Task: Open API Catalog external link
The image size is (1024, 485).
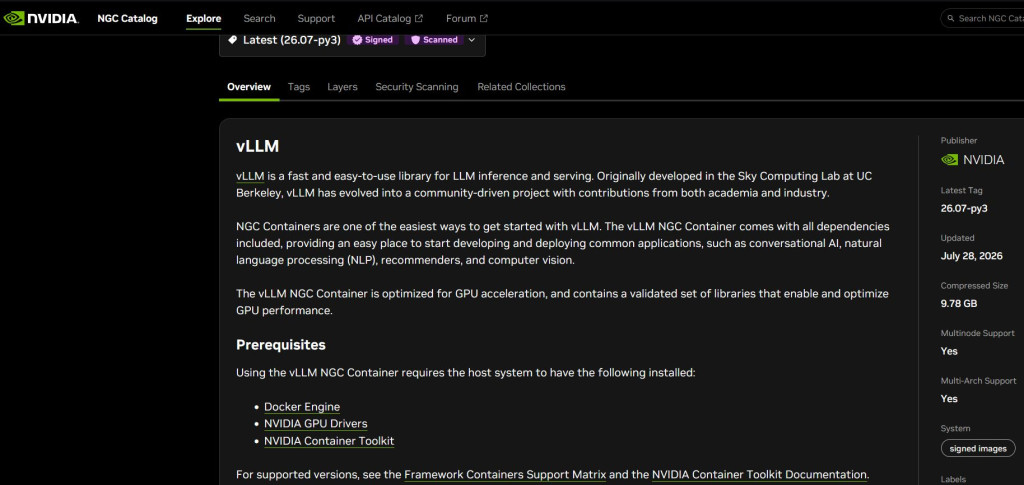Action: pos(390,18)
